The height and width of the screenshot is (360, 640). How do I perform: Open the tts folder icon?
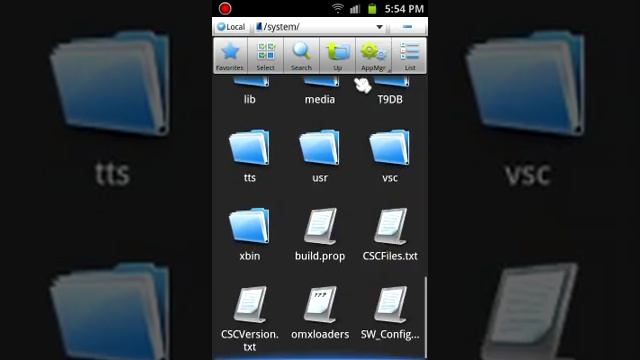pos(249,147)
